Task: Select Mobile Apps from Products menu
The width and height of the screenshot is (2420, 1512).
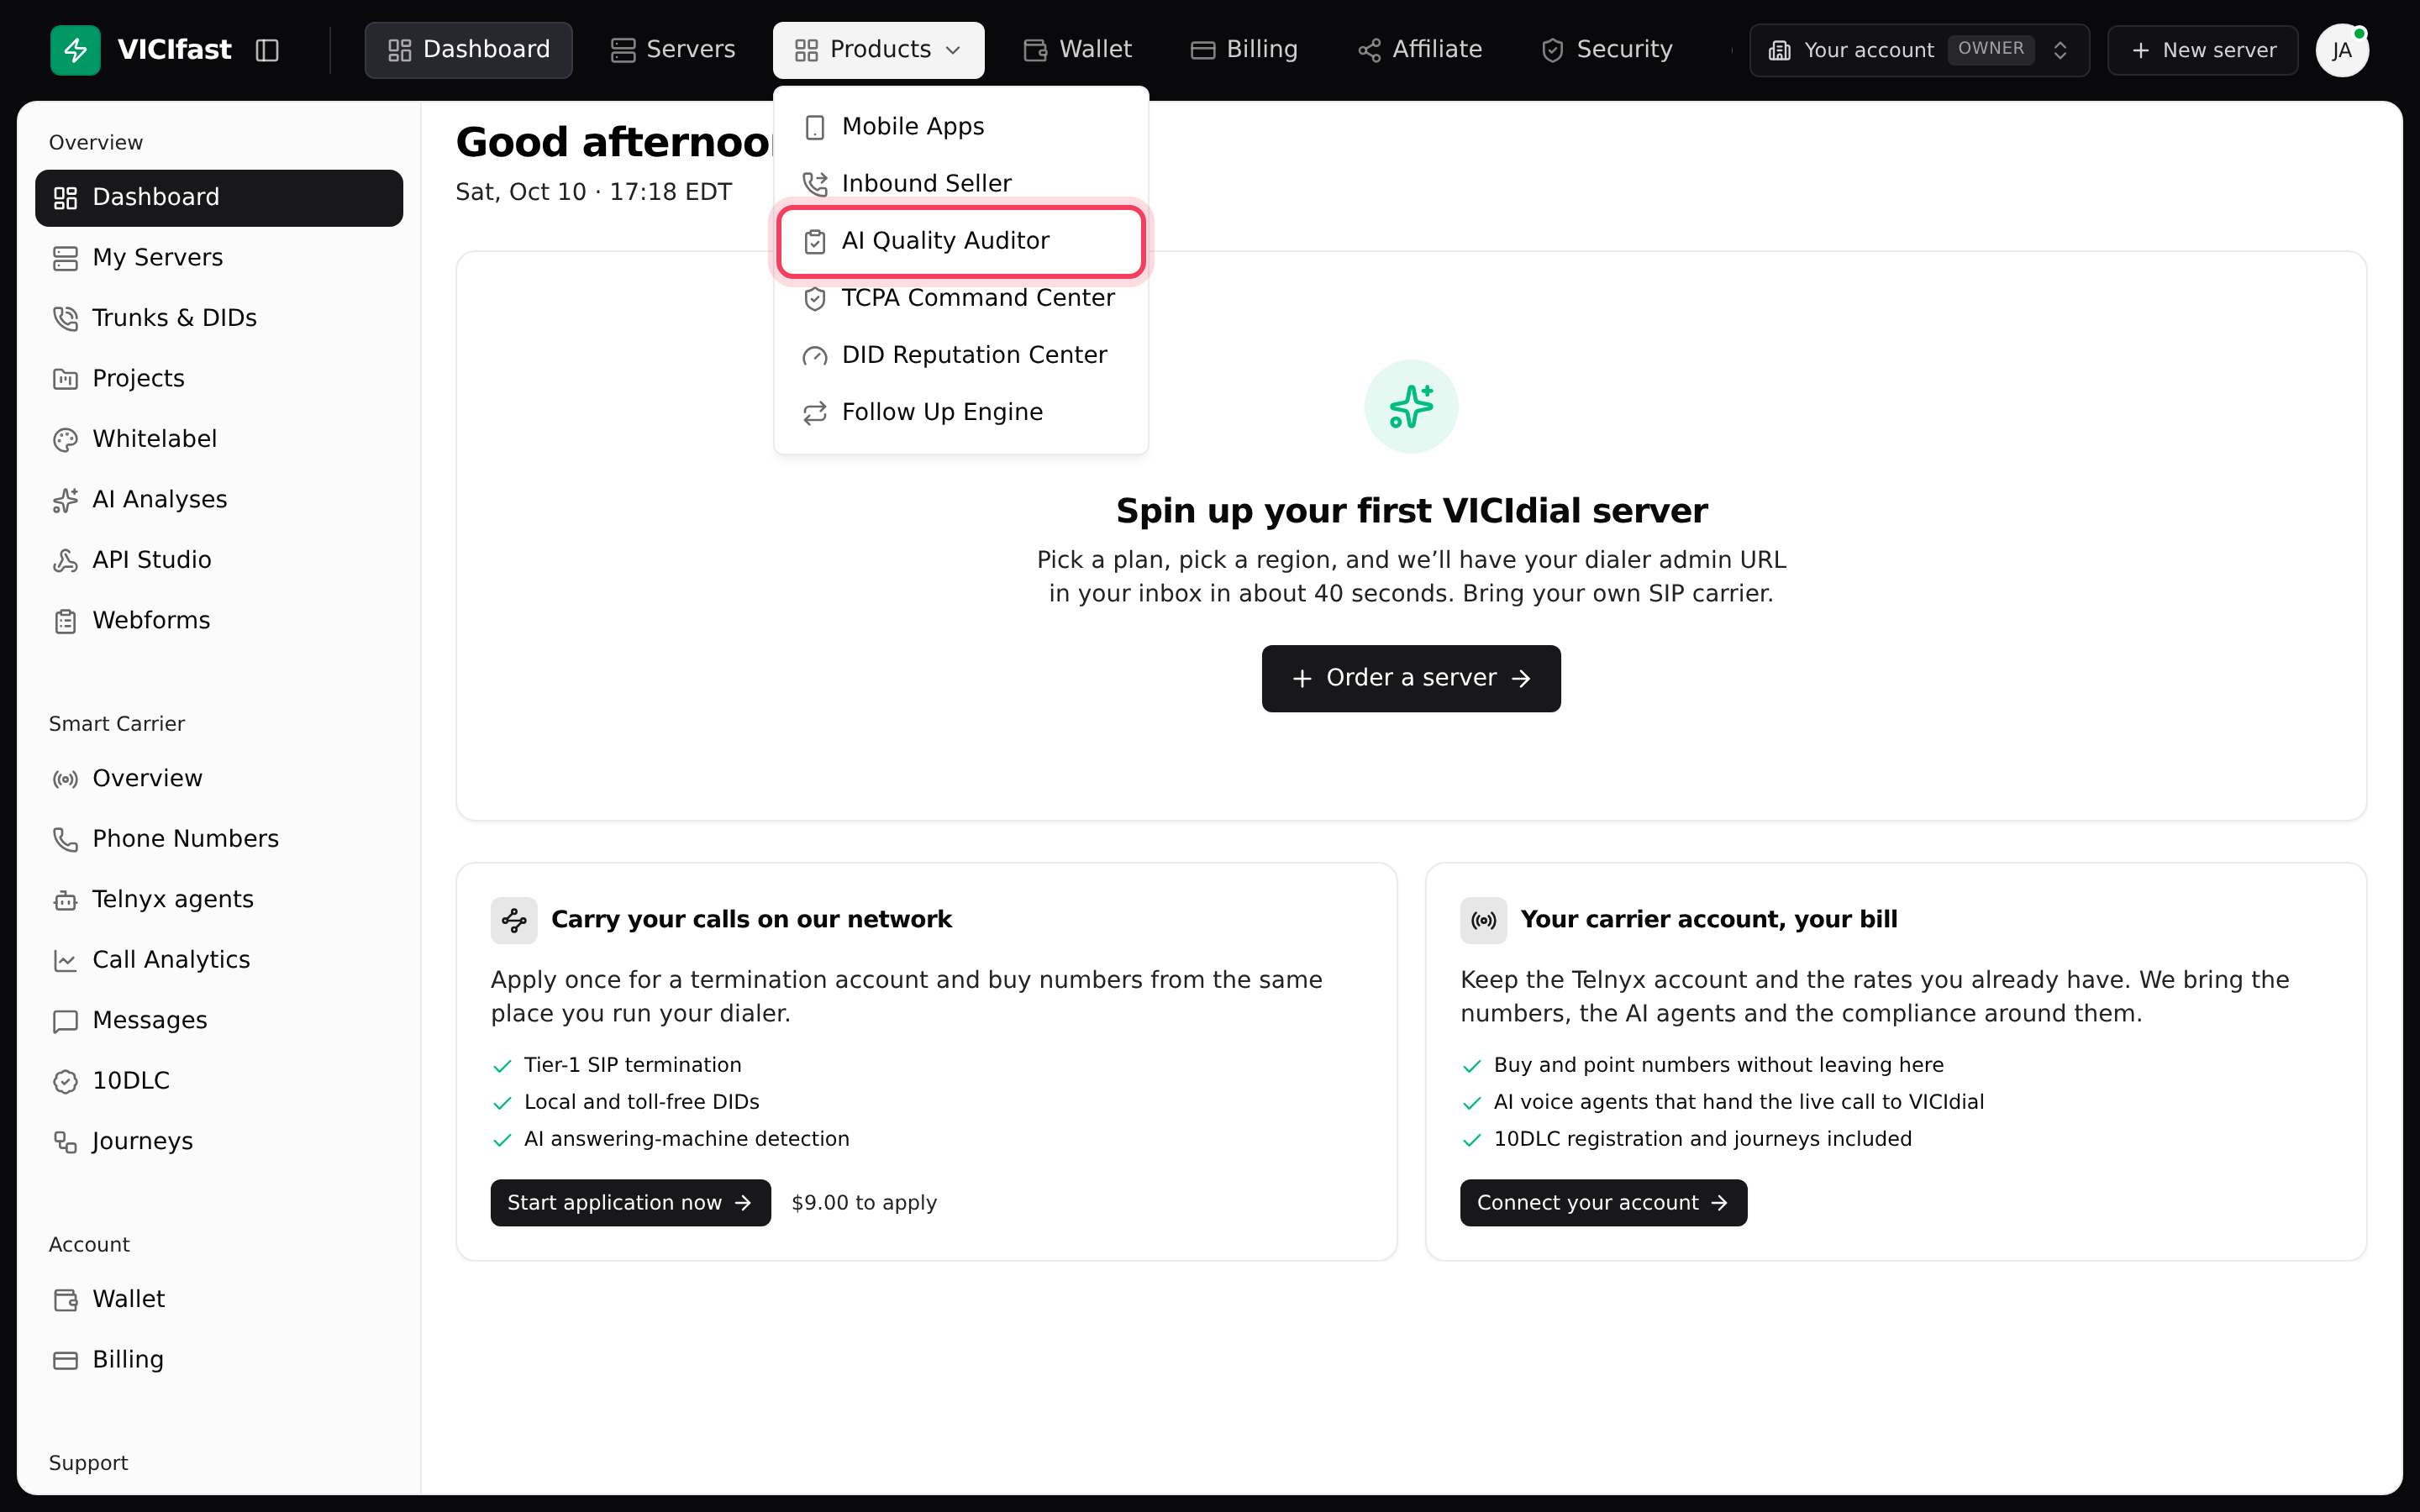Action: point(960,127)
